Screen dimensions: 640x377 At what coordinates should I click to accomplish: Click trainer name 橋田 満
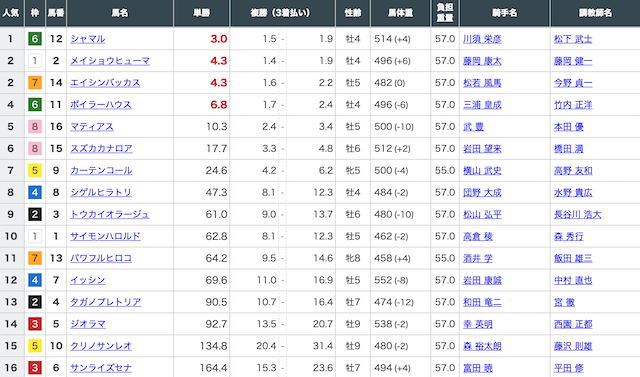pos(569,149)
